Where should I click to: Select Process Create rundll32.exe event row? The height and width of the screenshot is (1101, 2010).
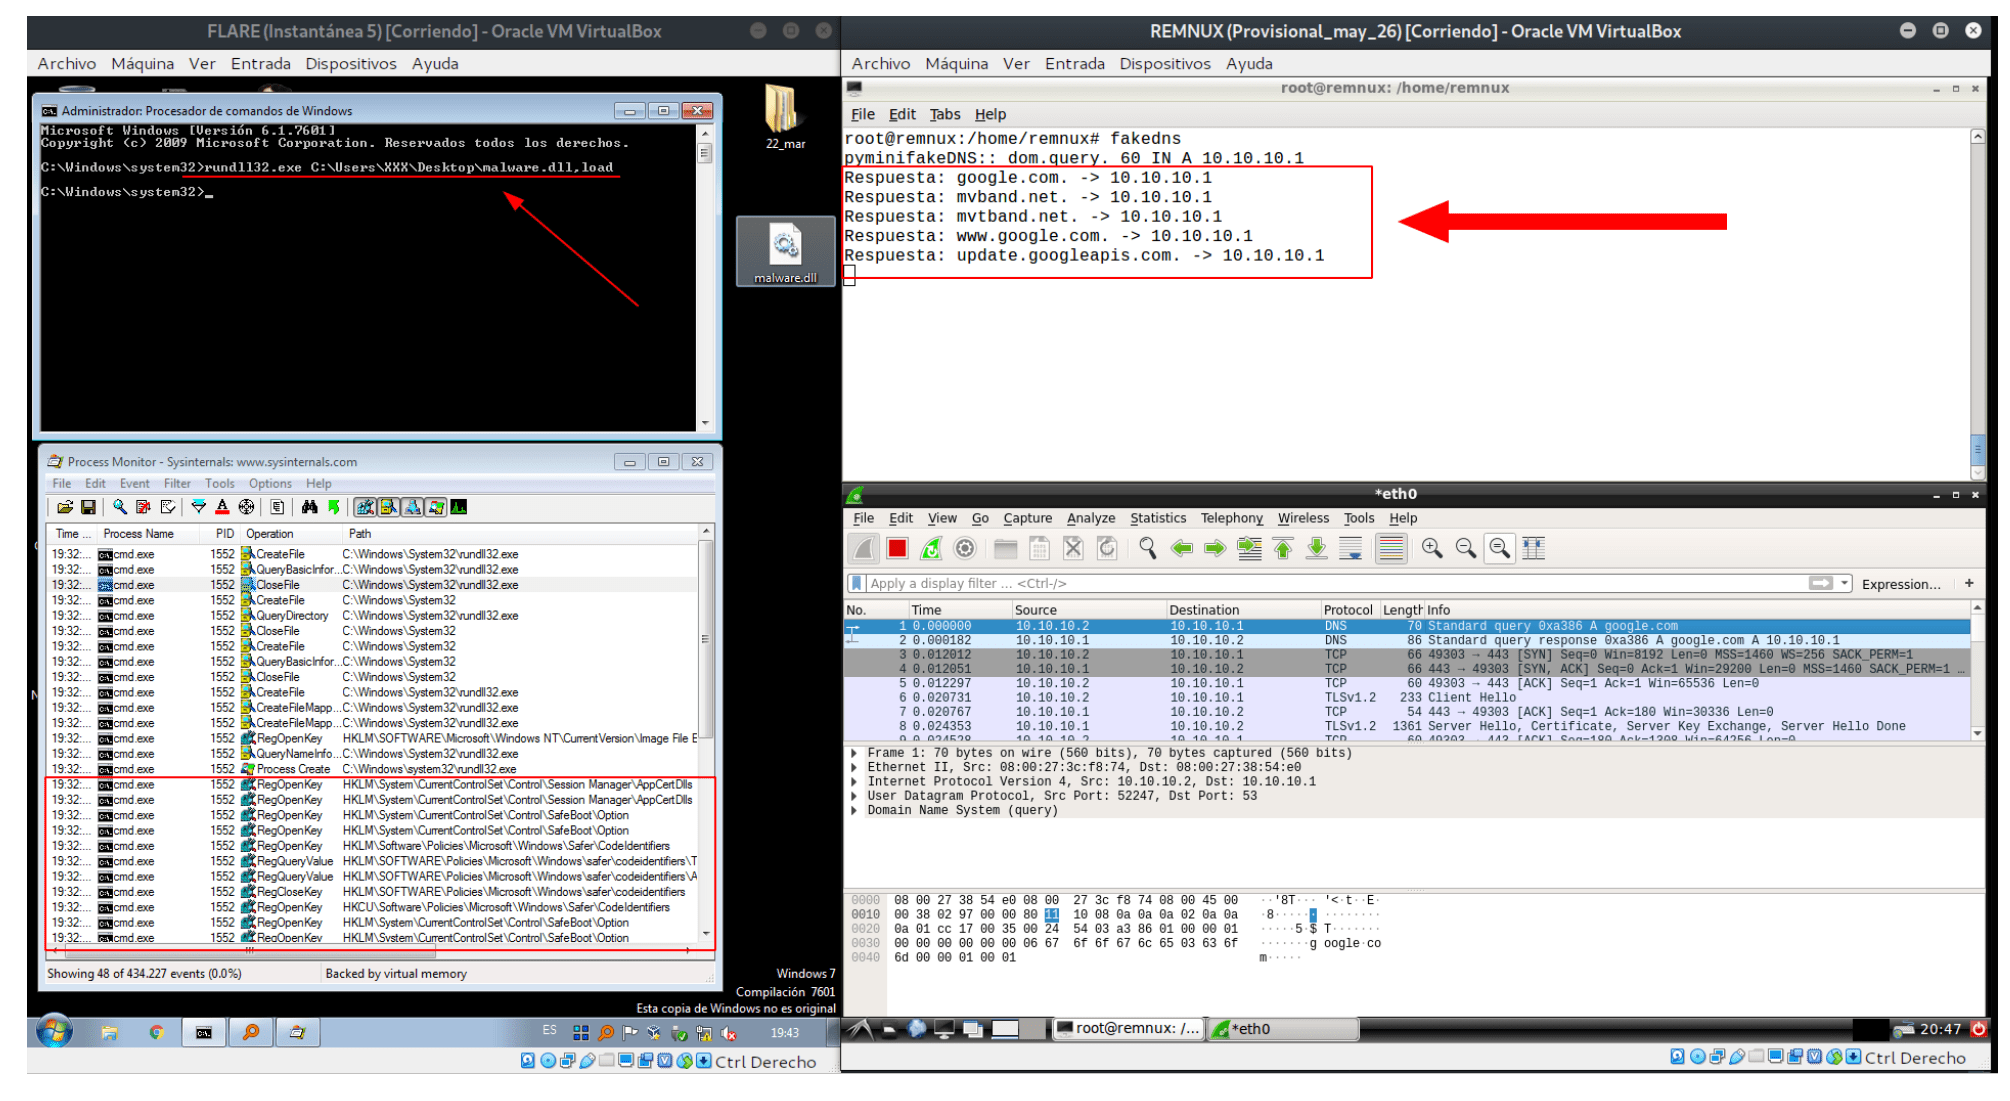pyautogui.click(x=374, y=770)
